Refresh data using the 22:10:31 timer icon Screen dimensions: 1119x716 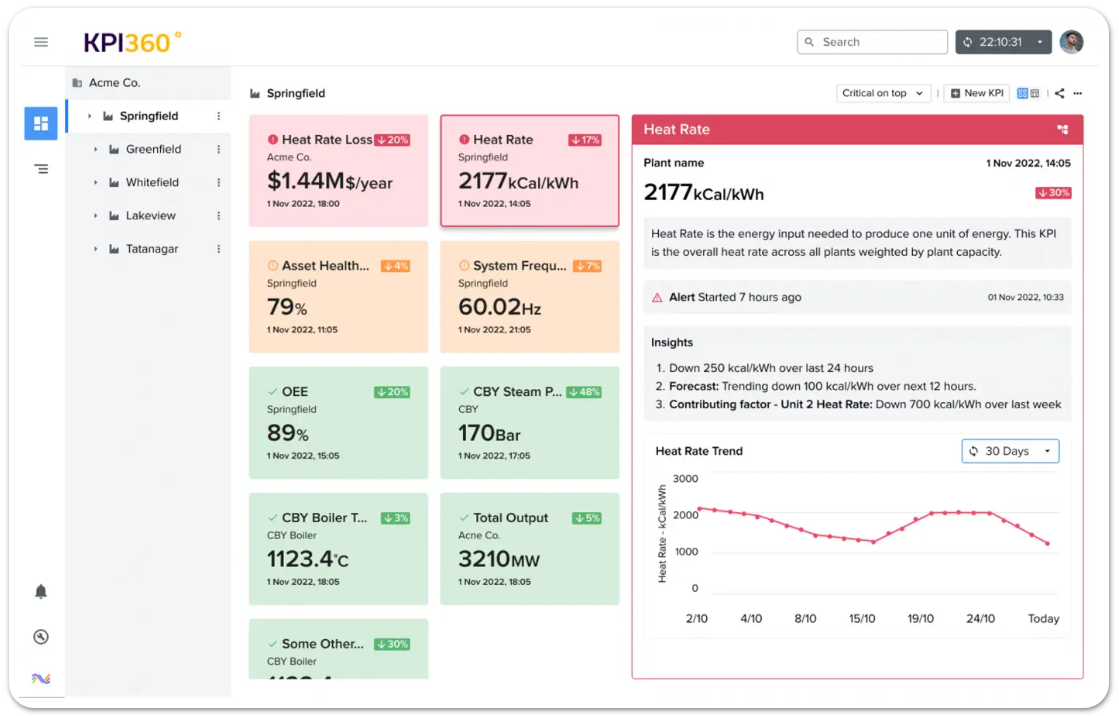[x=967, y=41]
